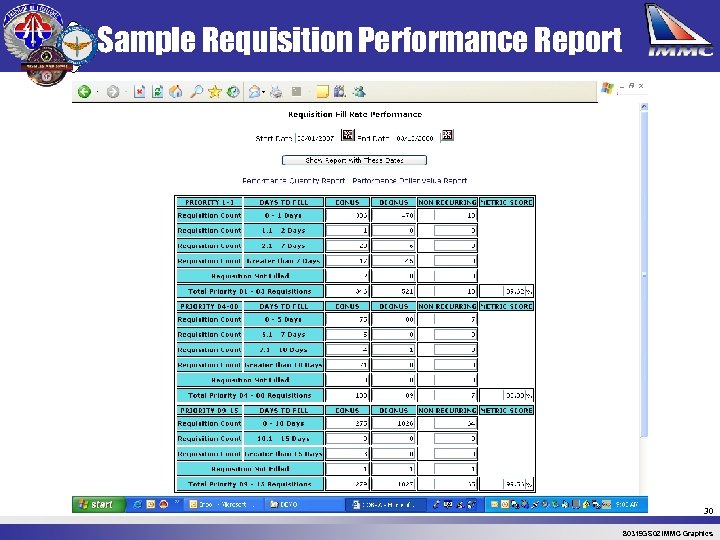
Task: Click Total Priority 09 - 15 Requisitions label
Action: [250, 484]
